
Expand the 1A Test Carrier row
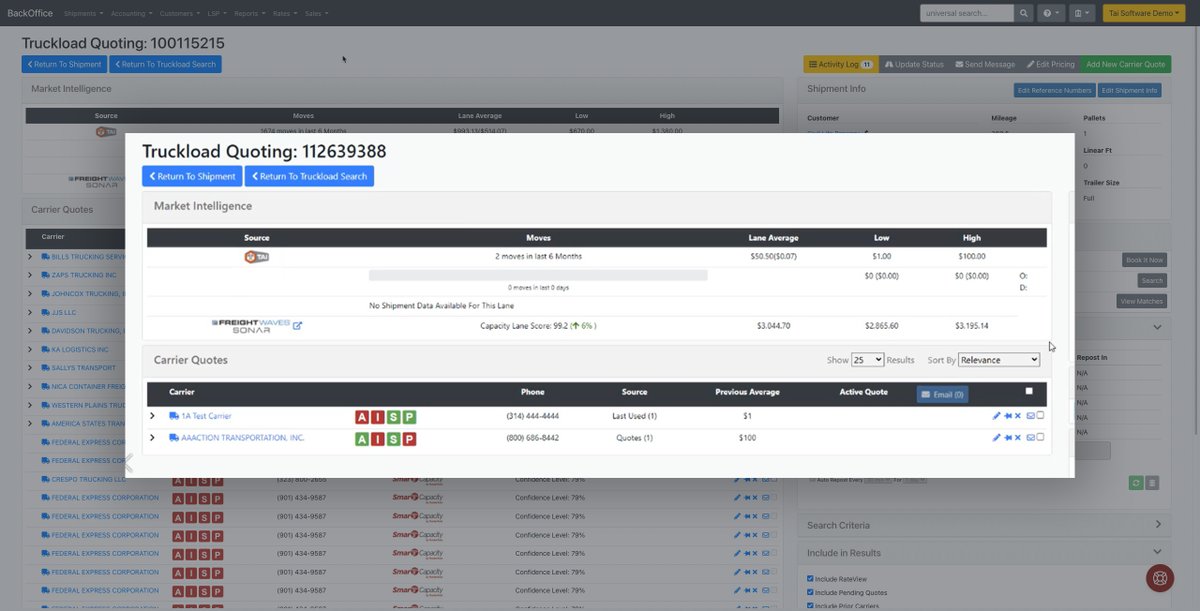pos(153,416)
